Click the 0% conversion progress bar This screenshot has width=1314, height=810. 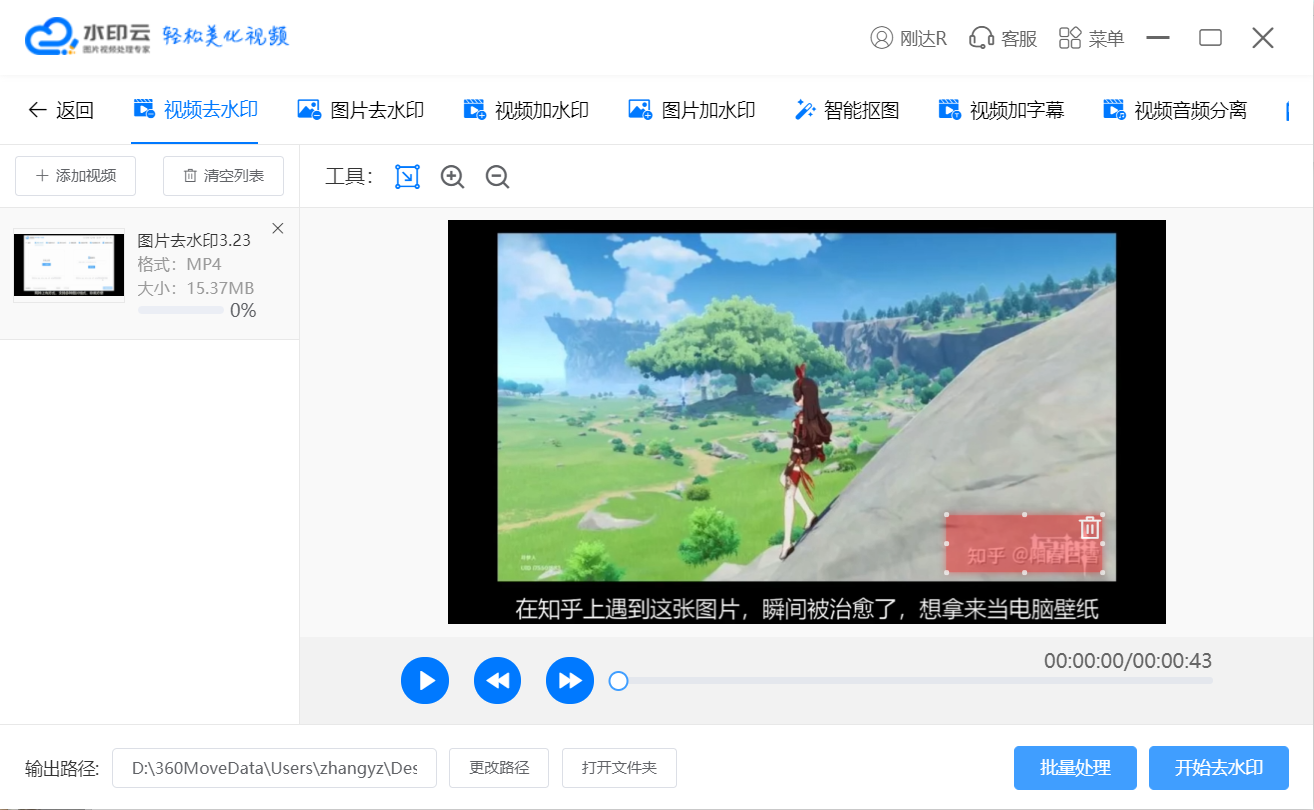[x=181, y=310]
